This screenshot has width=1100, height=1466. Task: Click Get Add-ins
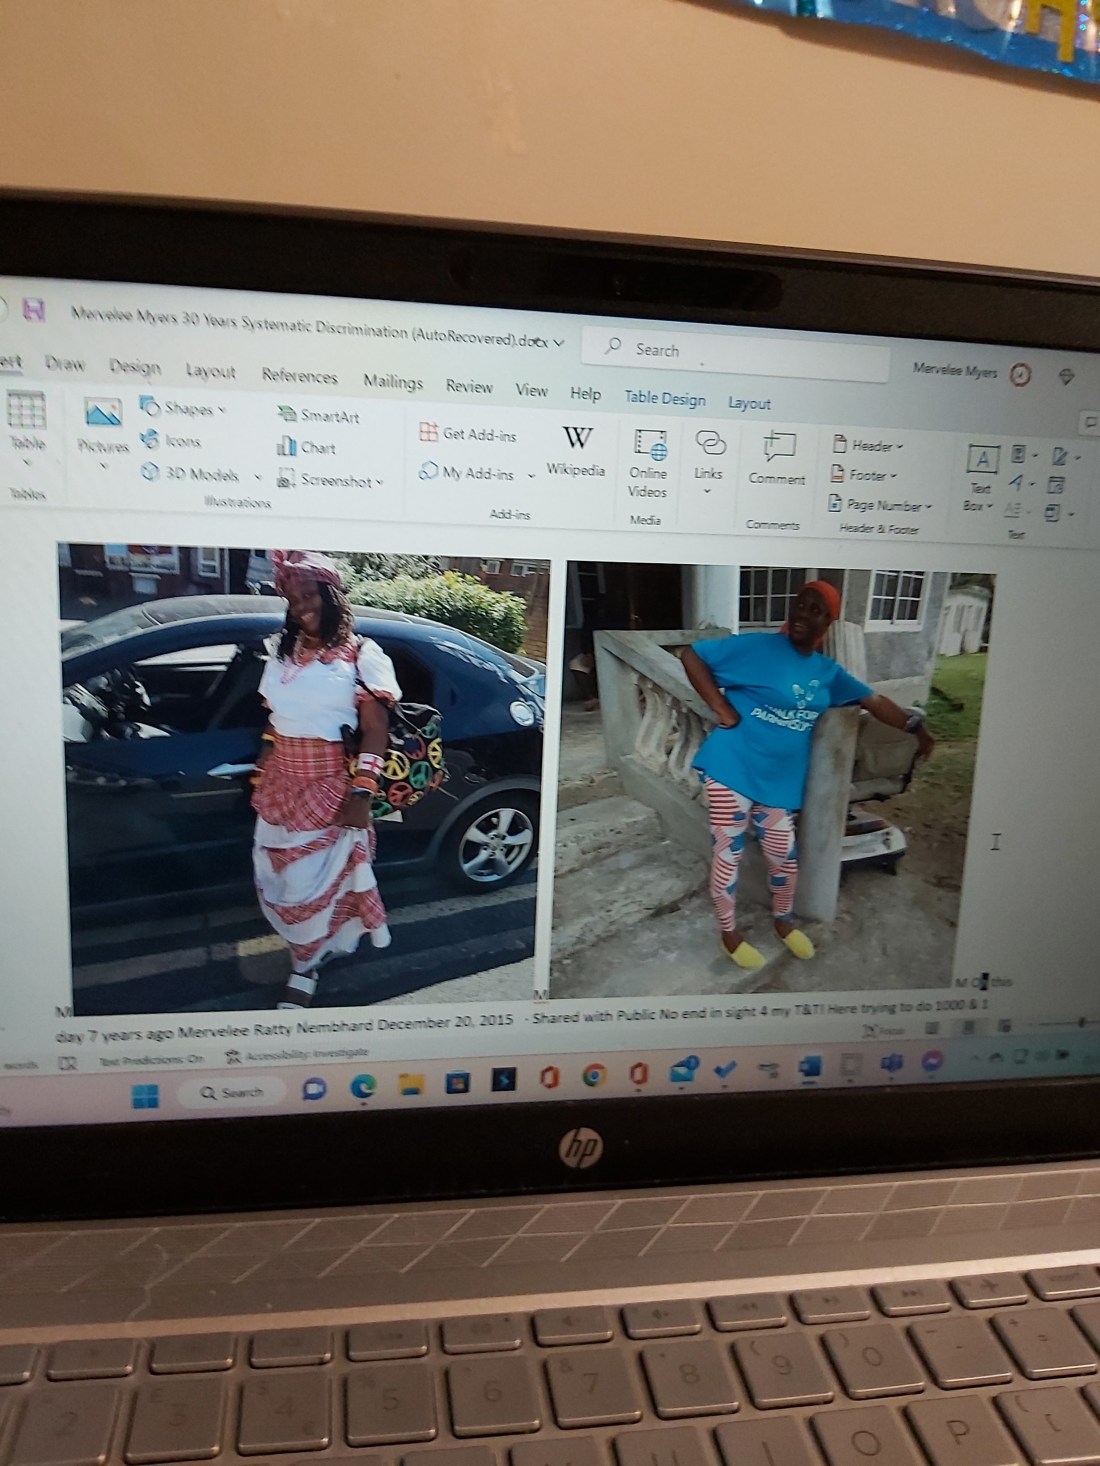tap(468, 434)
